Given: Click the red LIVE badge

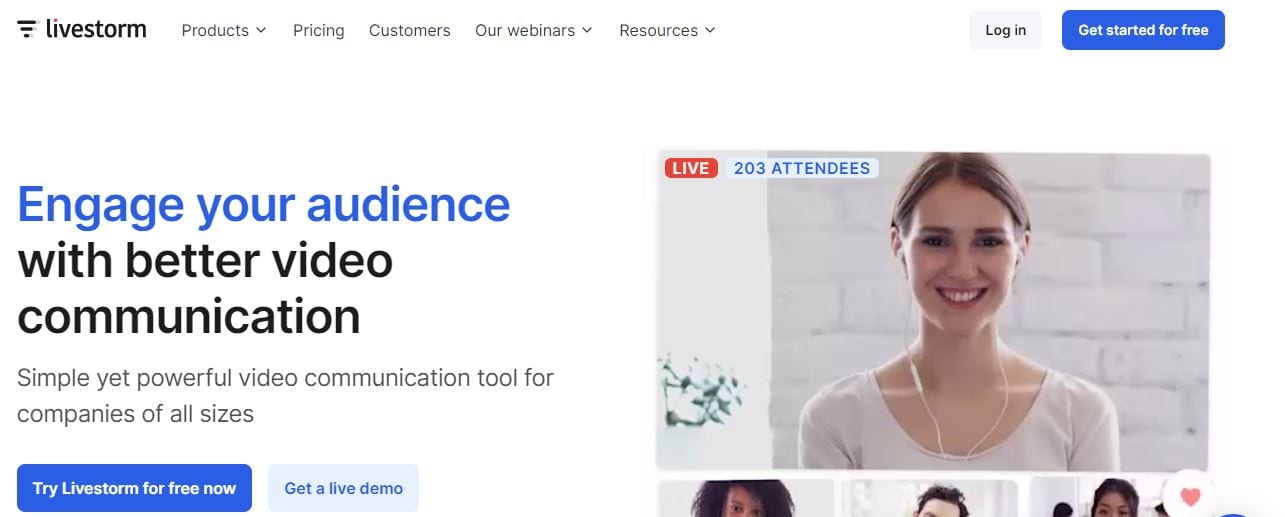Looking at the screenshot, I should (691, 168).
